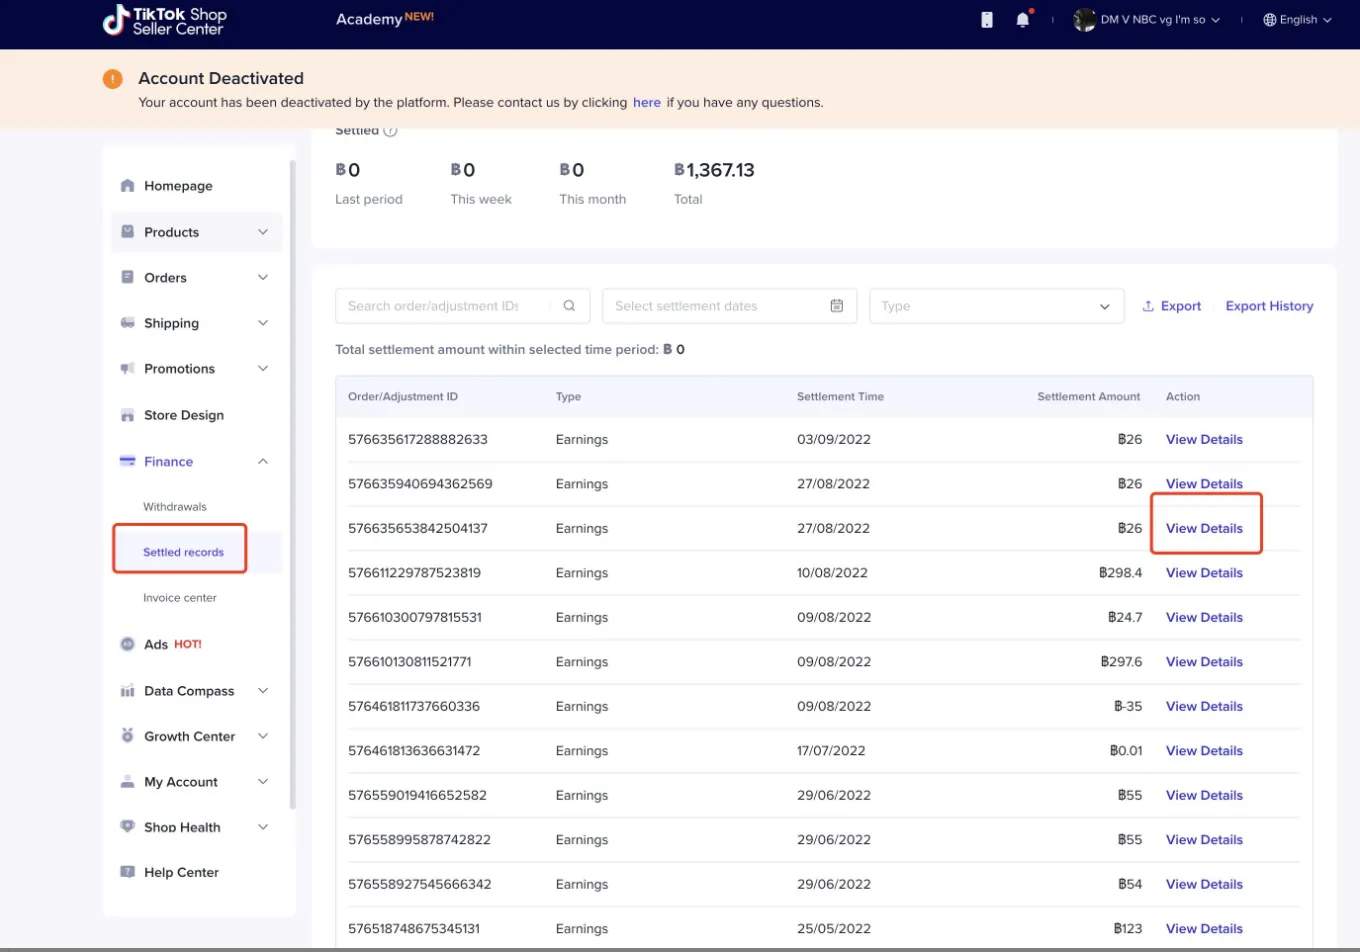
Task: Open the Type filter dropdown
Action: pos(996,306)
